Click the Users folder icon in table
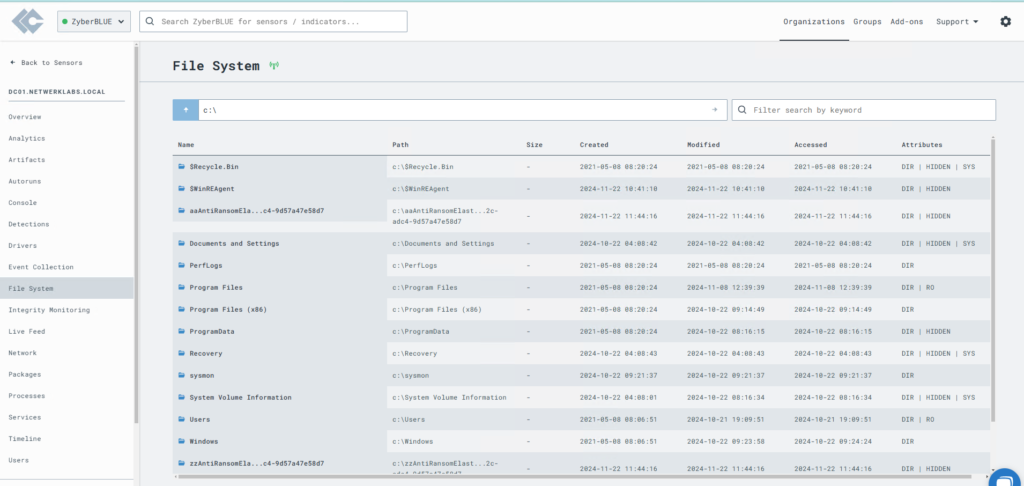 coord(182,419)
